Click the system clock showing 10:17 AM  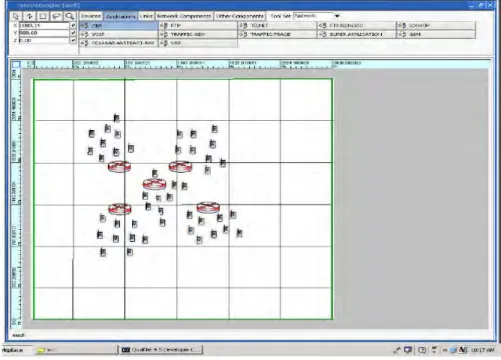482,350
